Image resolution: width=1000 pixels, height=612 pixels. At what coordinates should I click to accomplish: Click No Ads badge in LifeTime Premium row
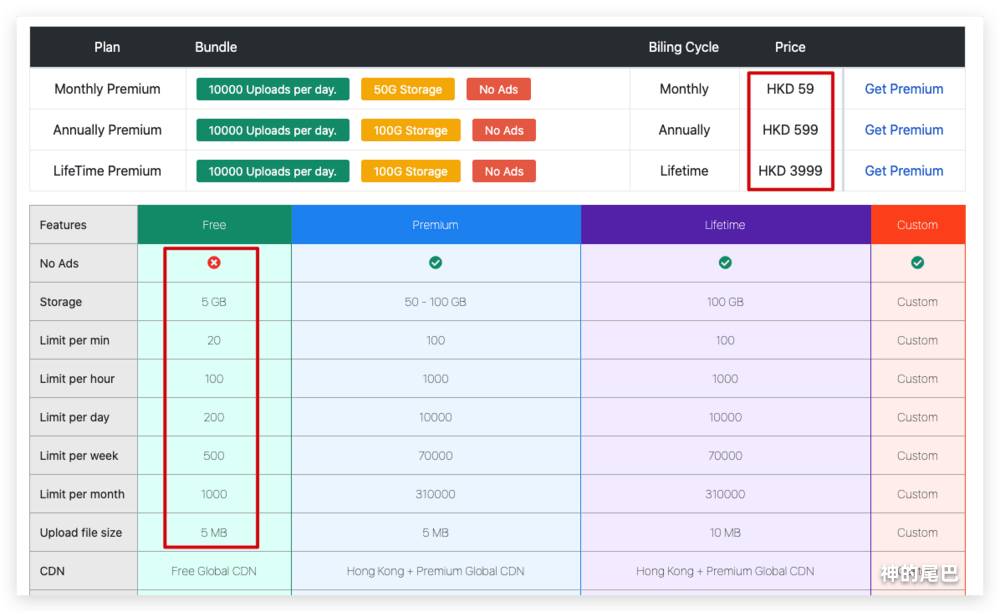coord(504,171)
